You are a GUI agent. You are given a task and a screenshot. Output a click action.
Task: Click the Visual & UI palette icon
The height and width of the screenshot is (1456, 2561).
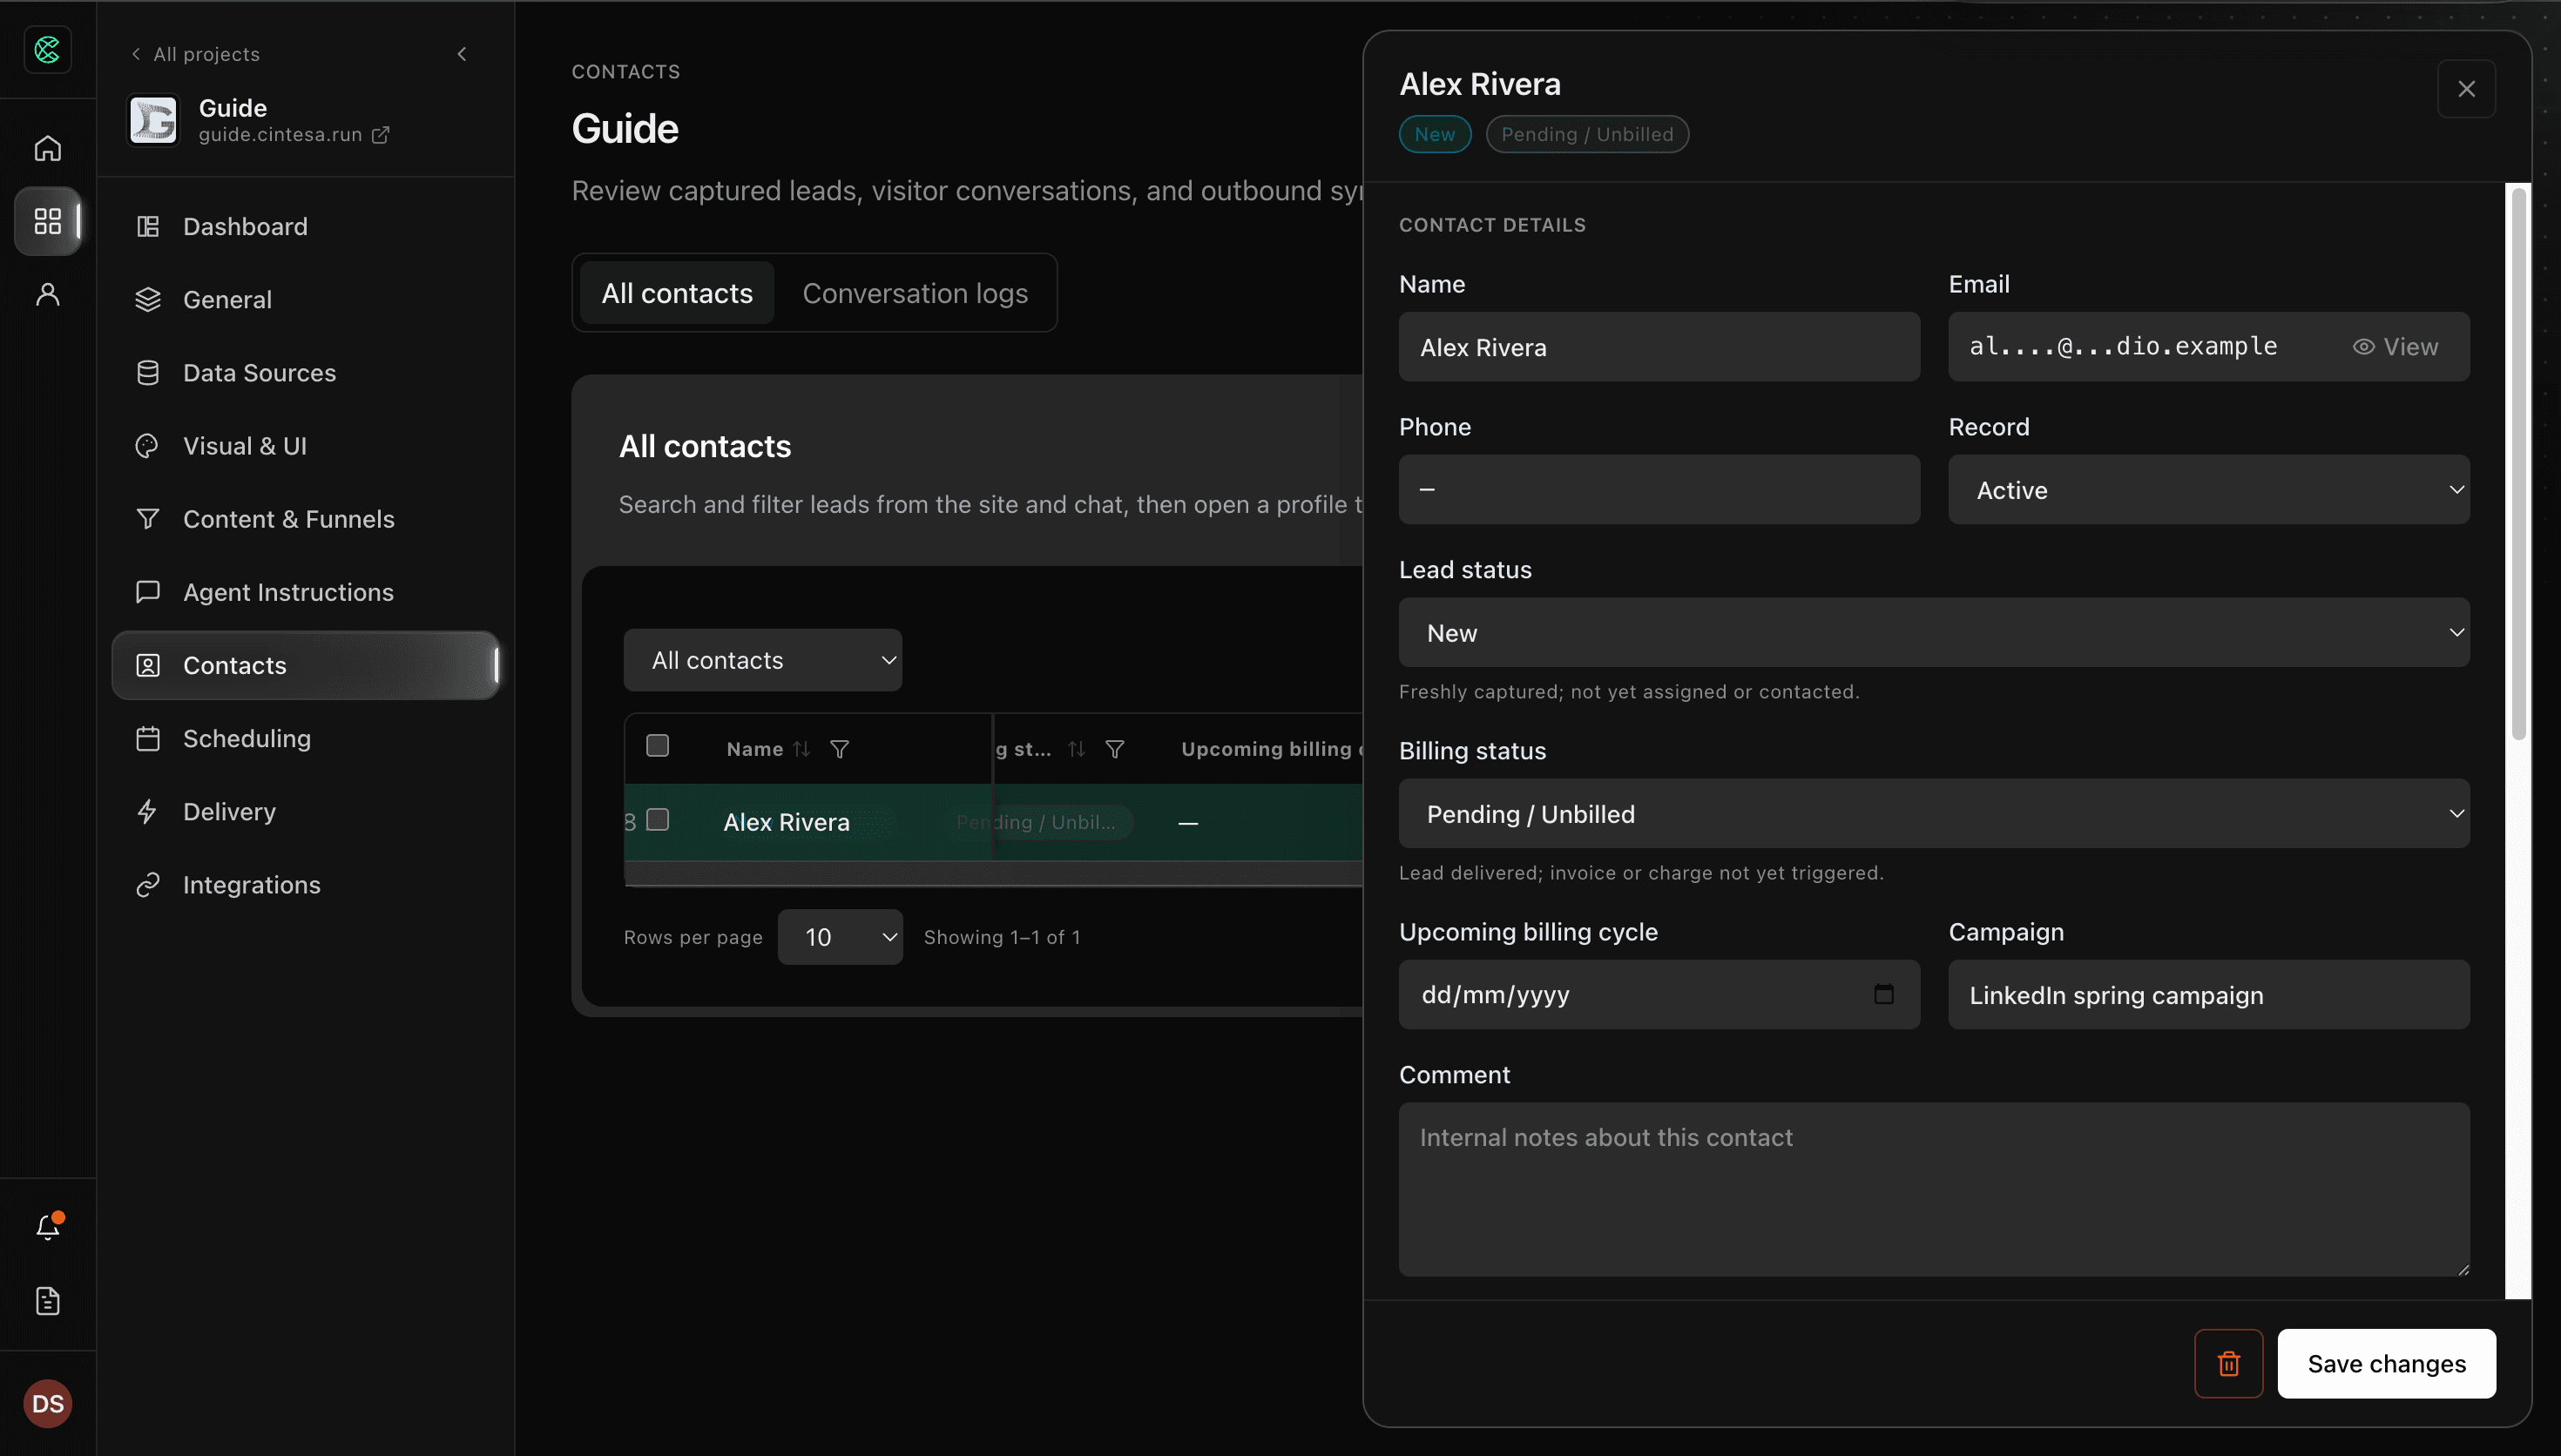(147, 446)
